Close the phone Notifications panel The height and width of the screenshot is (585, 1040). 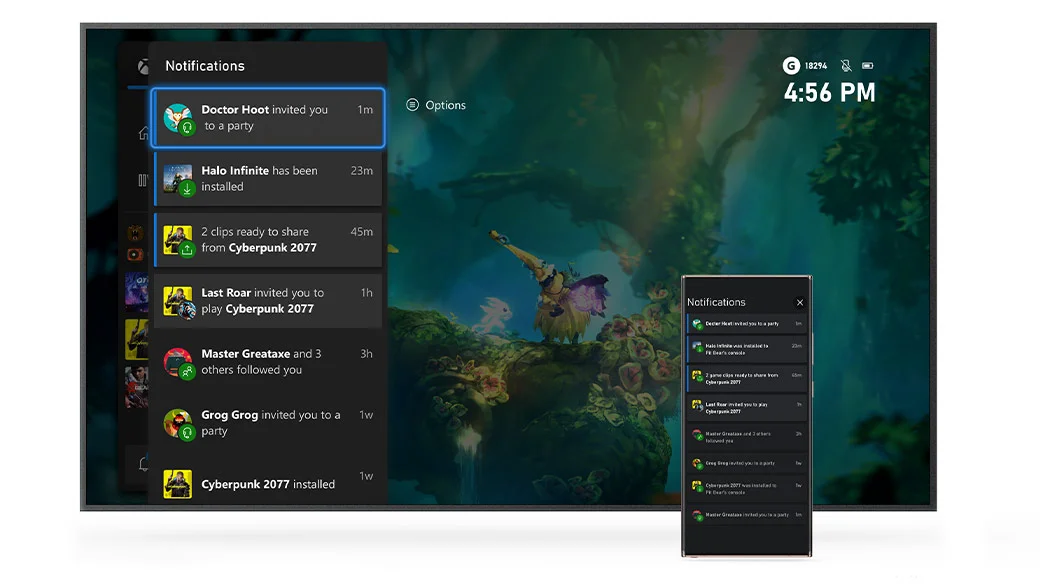(800, 302)
